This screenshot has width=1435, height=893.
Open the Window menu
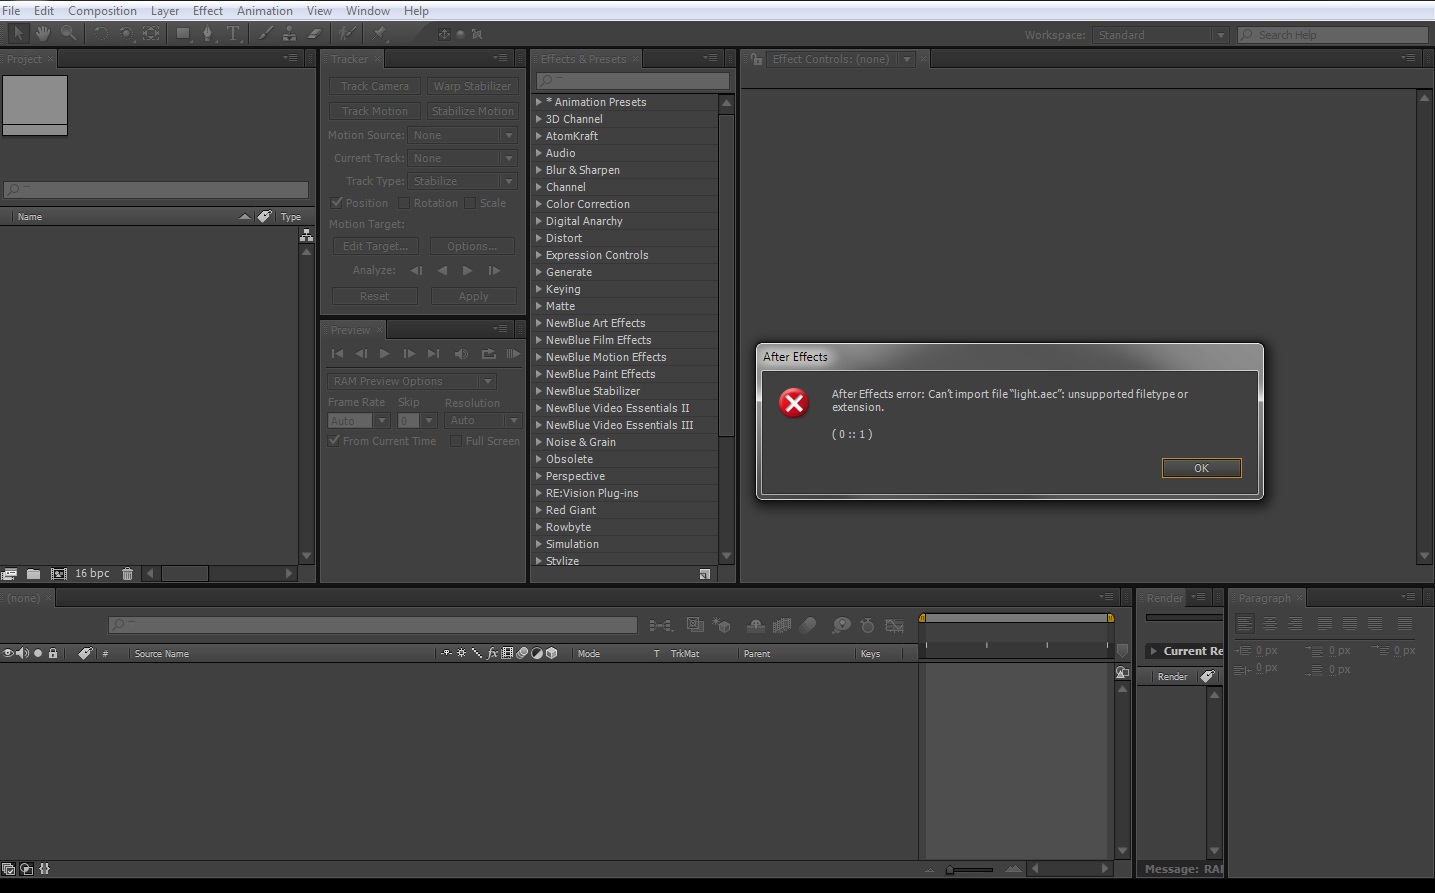[x=368, y=11]
